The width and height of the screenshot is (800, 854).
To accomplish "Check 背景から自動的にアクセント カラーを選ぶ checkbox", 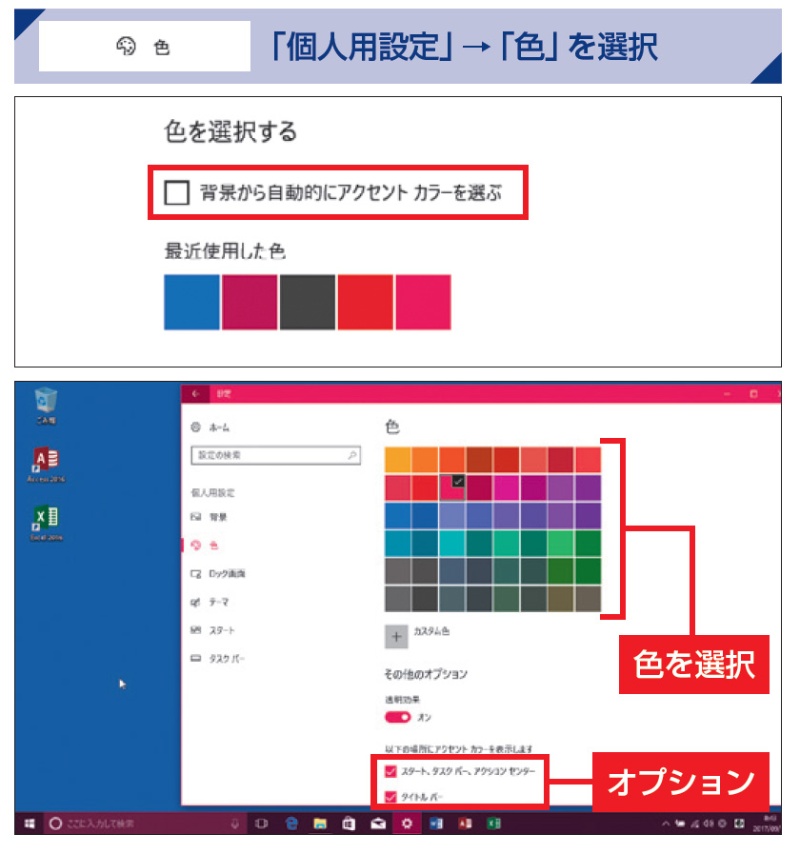I will point(177,193).
